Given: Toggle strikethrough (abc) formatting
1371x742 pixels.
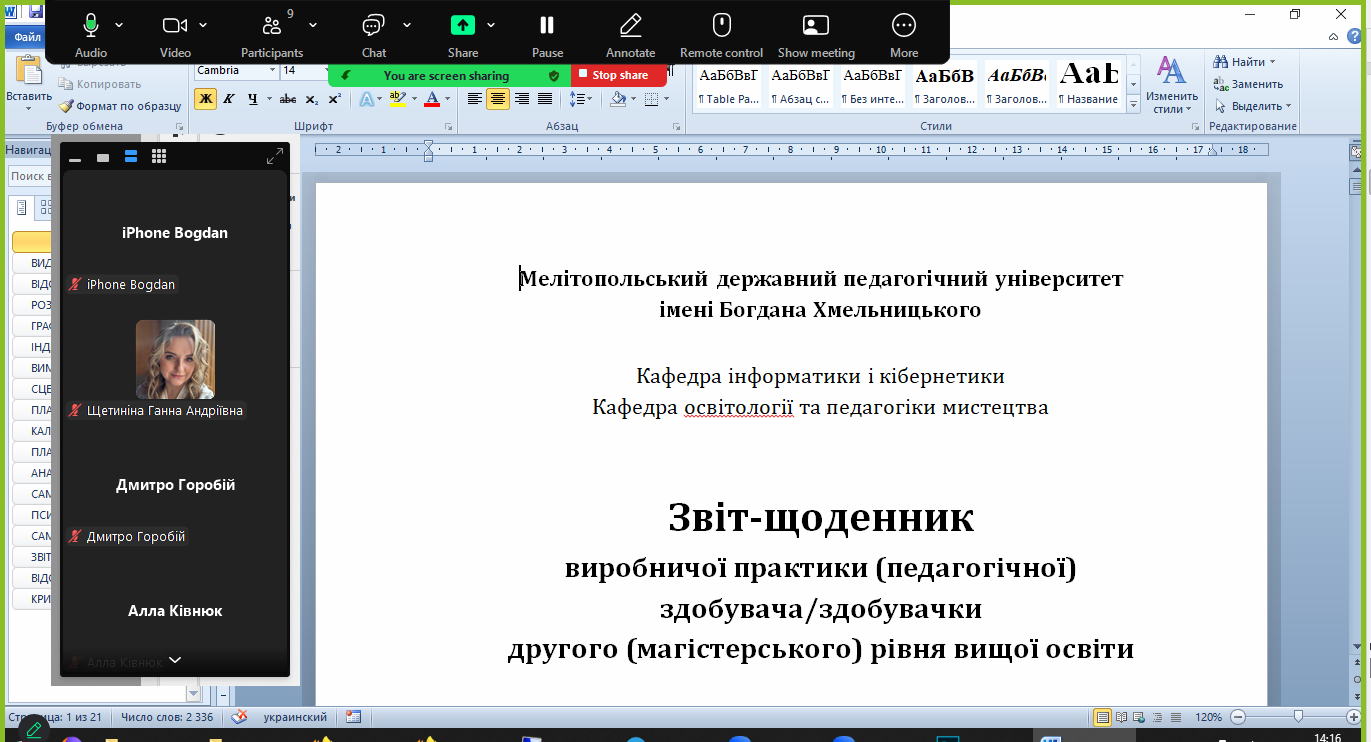Looking at the screenshot, I should pos(288,98).
